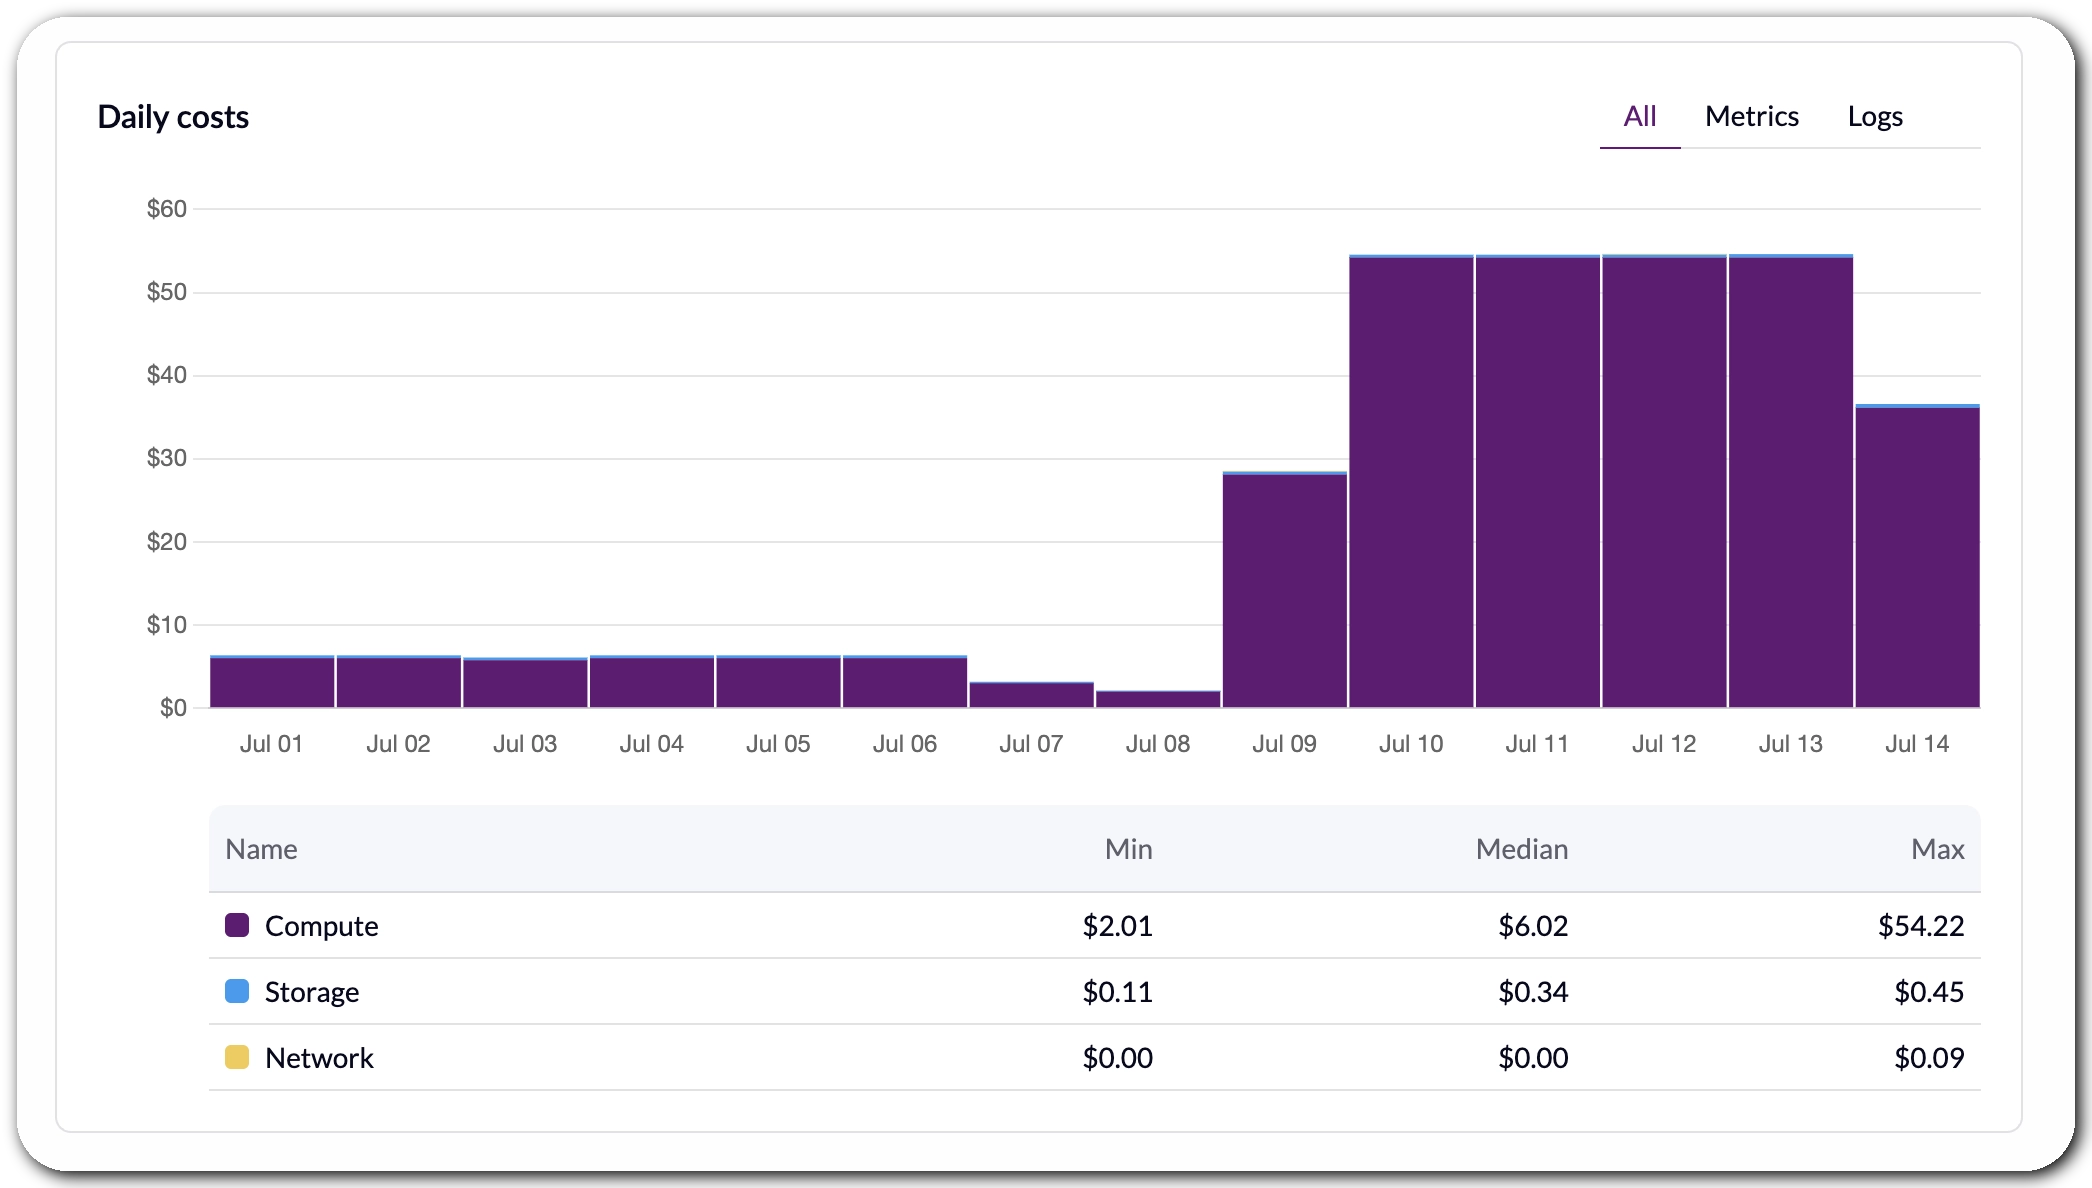This screenshot has height=1188, width=2092.
Task: Click the yellow Network legend swatch
Action: tap(237, 1057)
